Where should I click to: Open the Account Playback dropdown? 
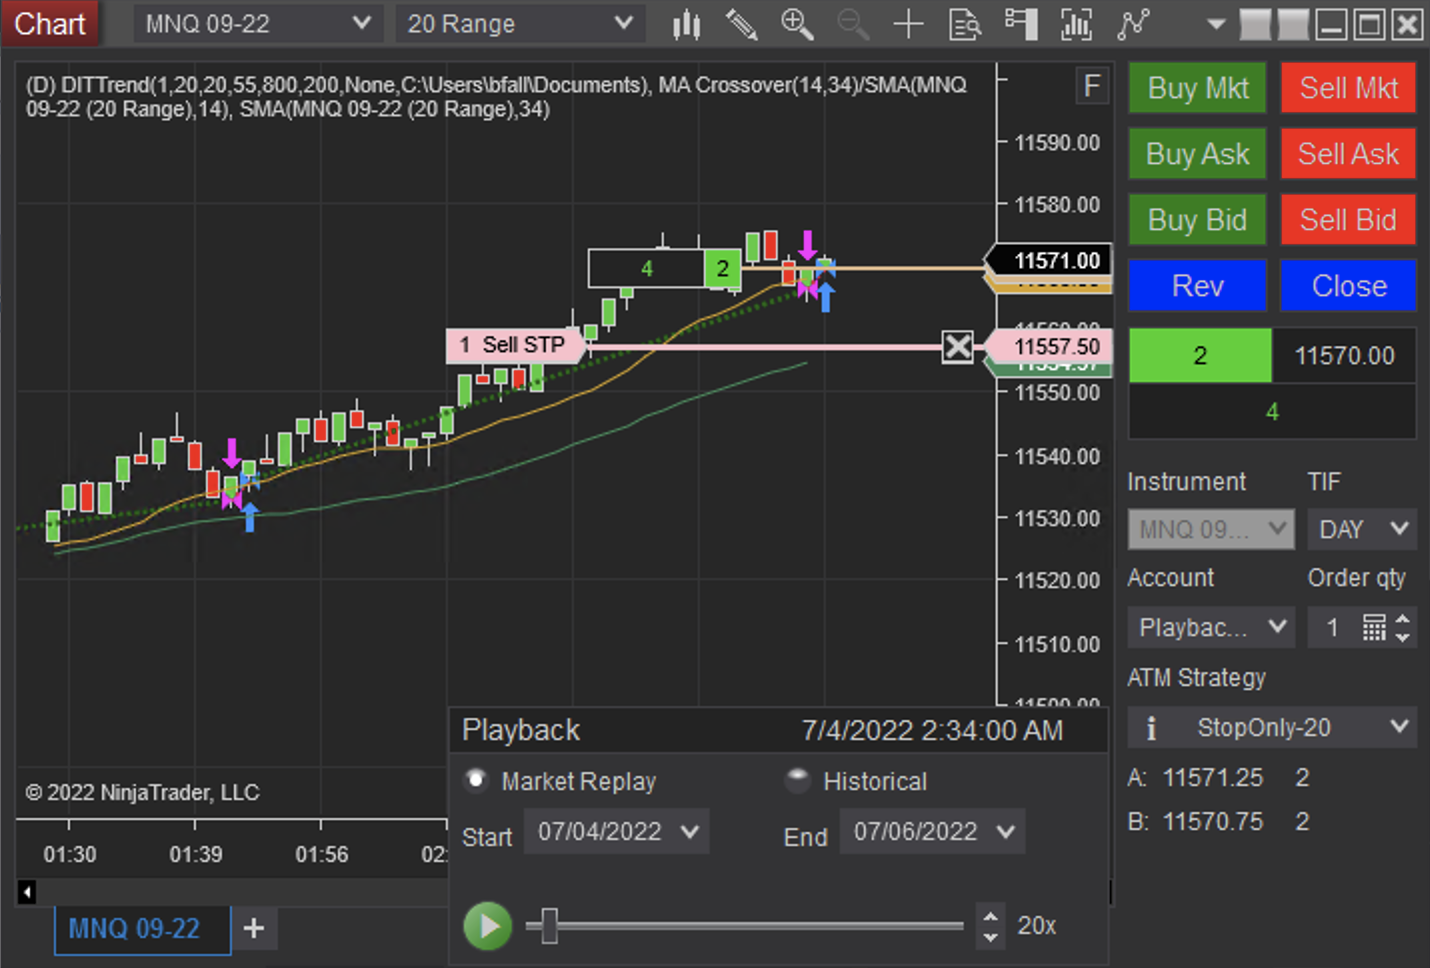pos(1211,627)
